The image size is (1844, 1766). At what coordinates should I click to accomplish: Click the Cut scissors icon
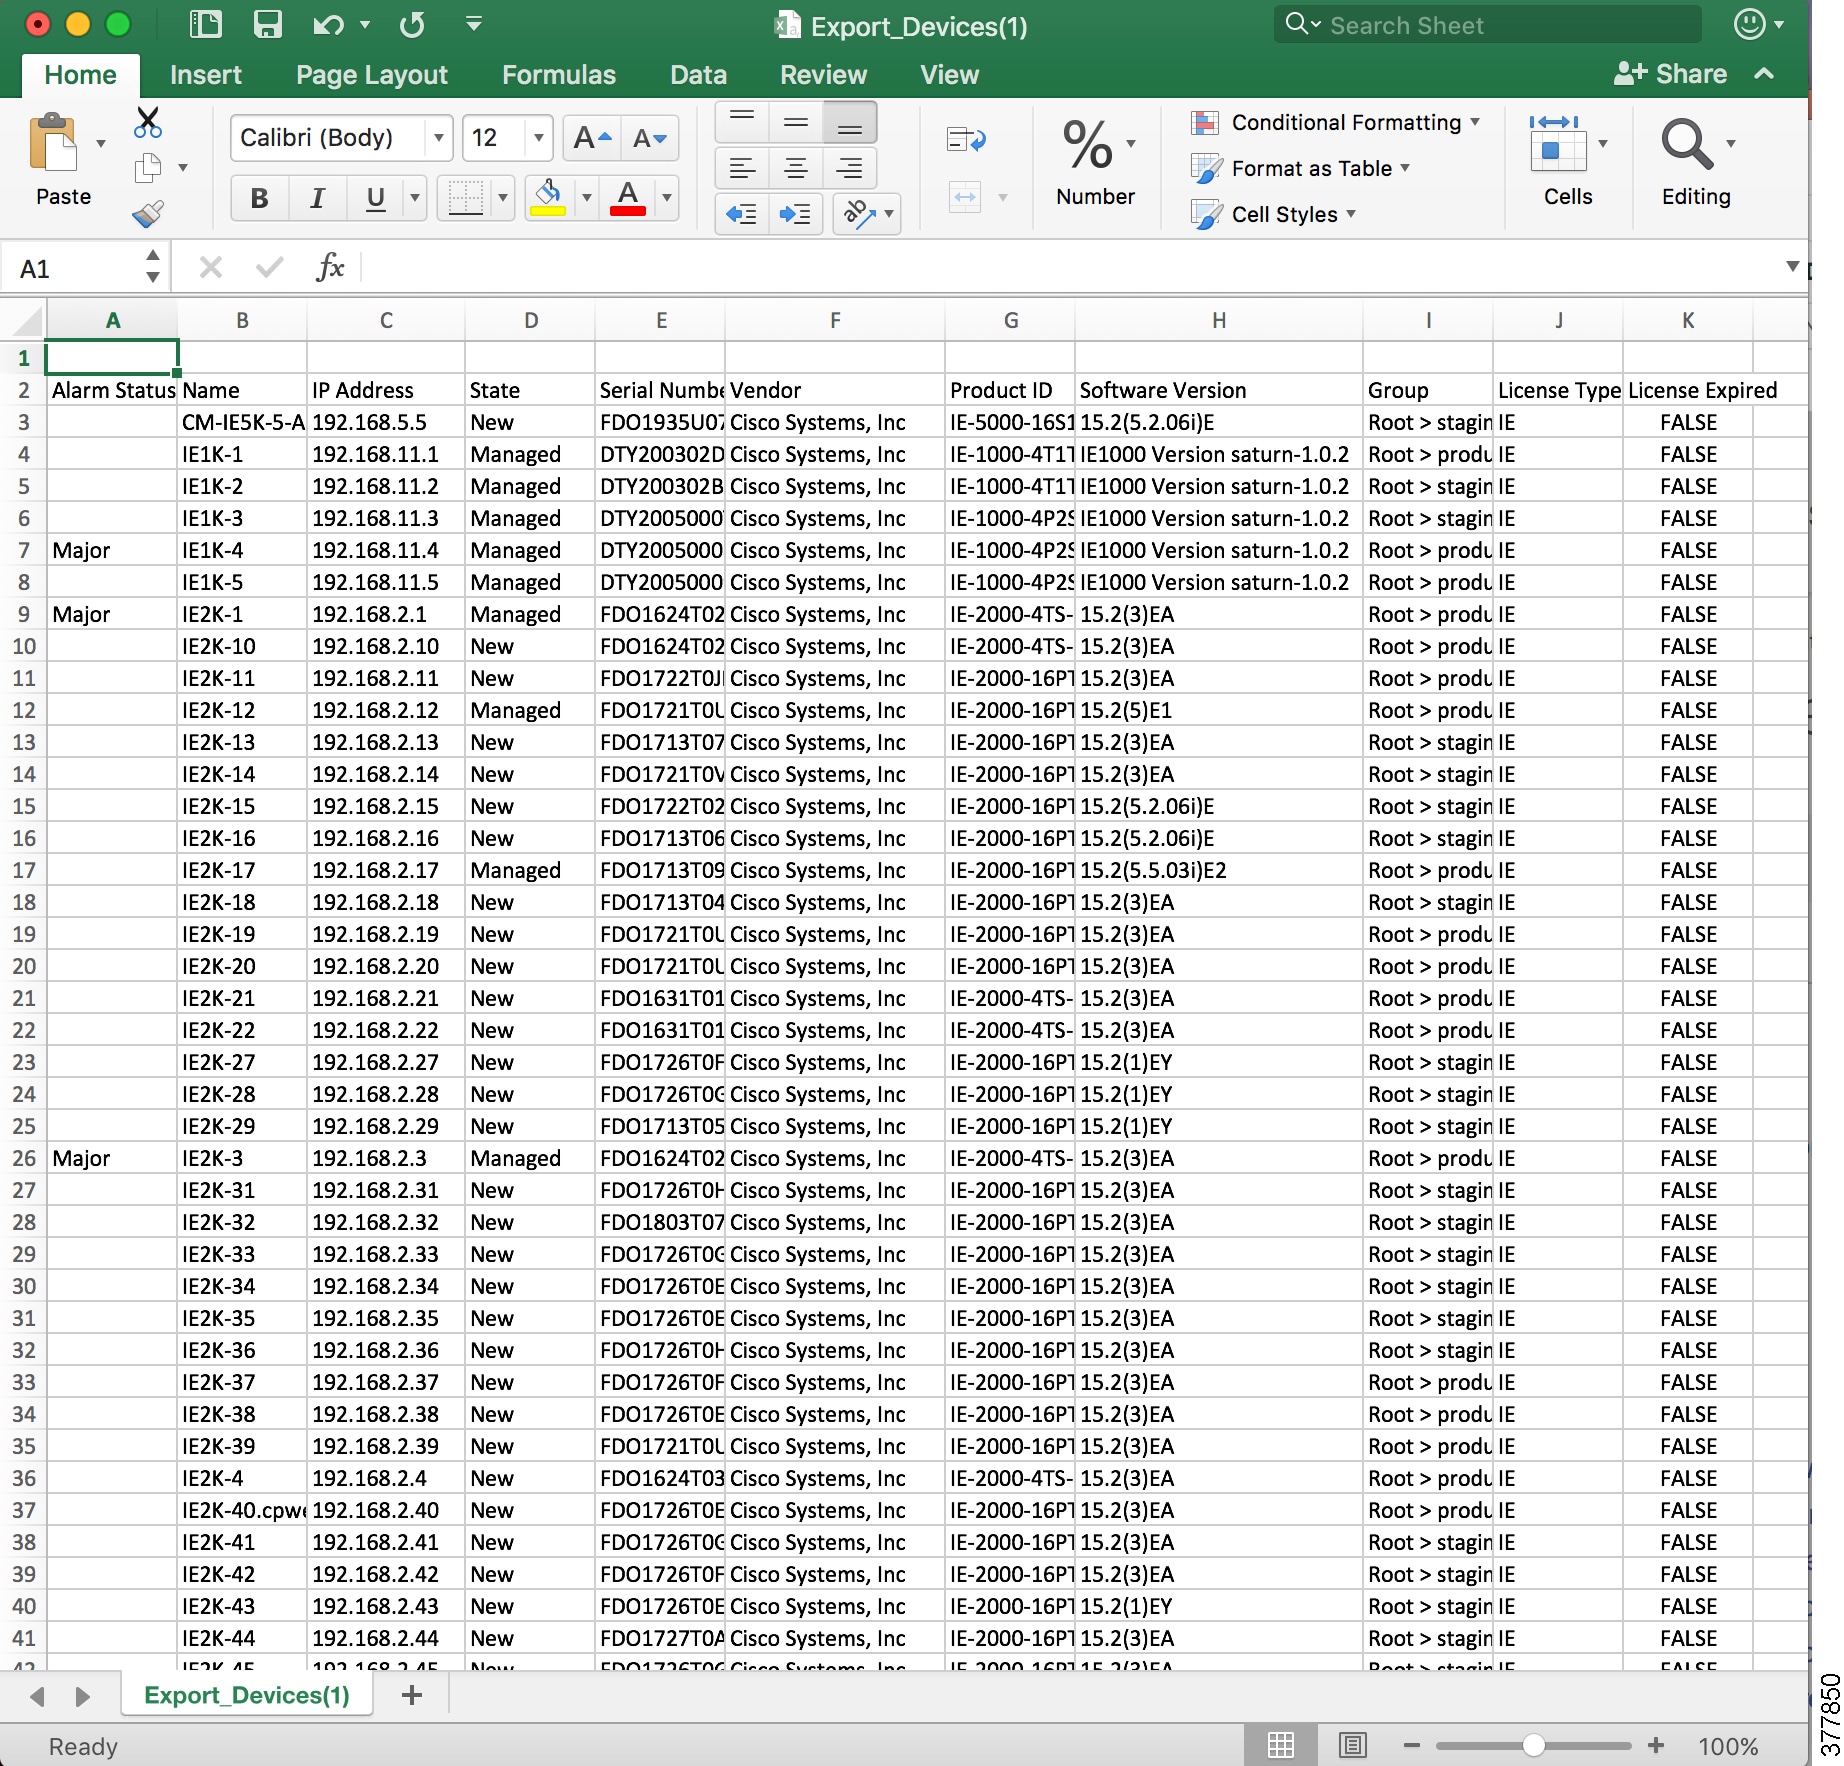[148, 122]
